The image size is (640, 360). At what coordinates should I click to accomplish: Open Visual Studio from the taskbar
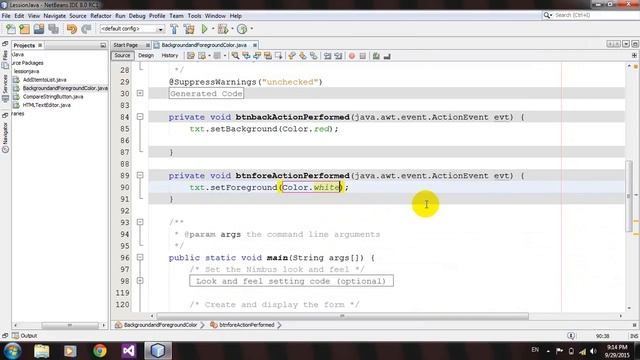click(128, 351)
